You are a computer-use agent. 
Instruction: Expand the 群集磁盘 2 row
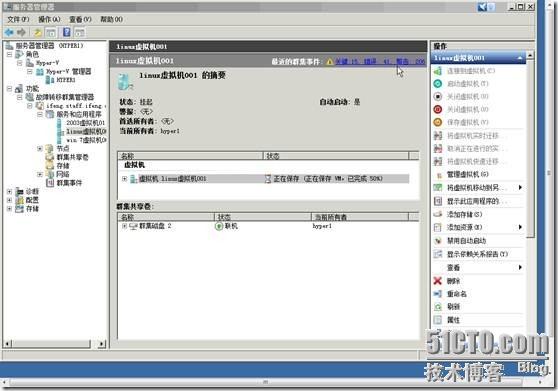tap(125, 226)
